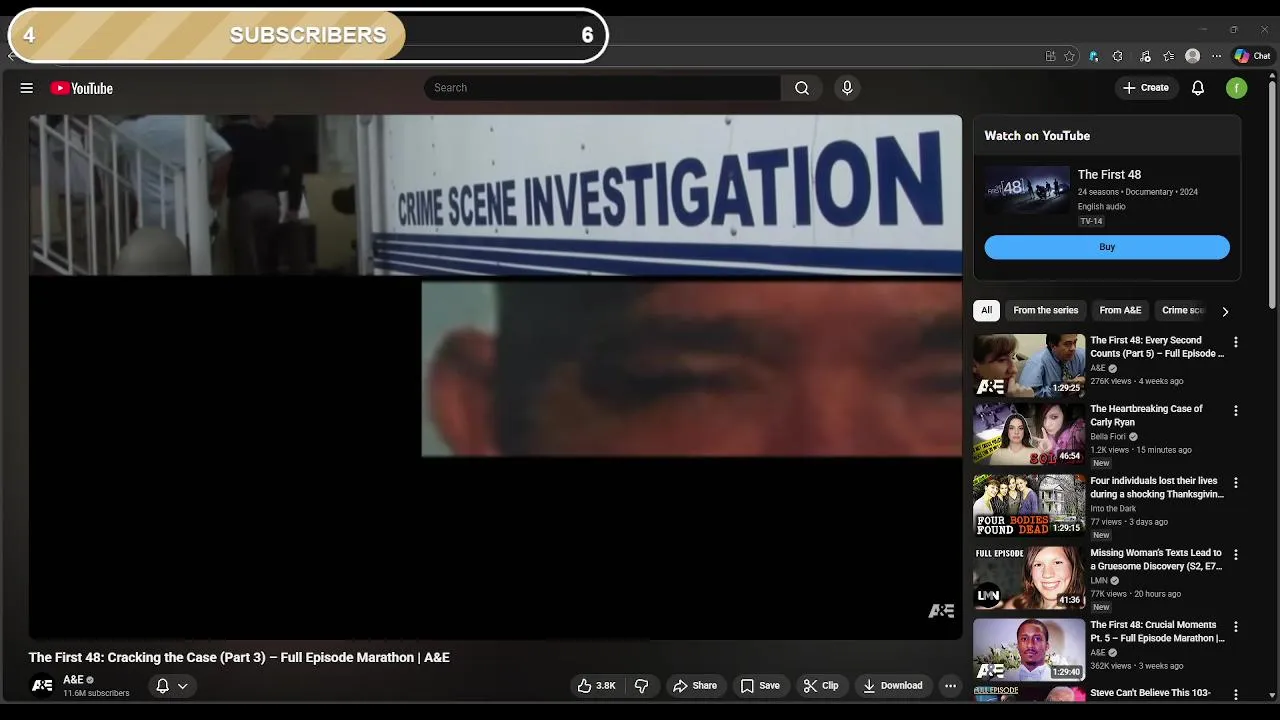Expand the subscription options chevron
Viewport: 1280px width, 720px height.
(183, 686)
